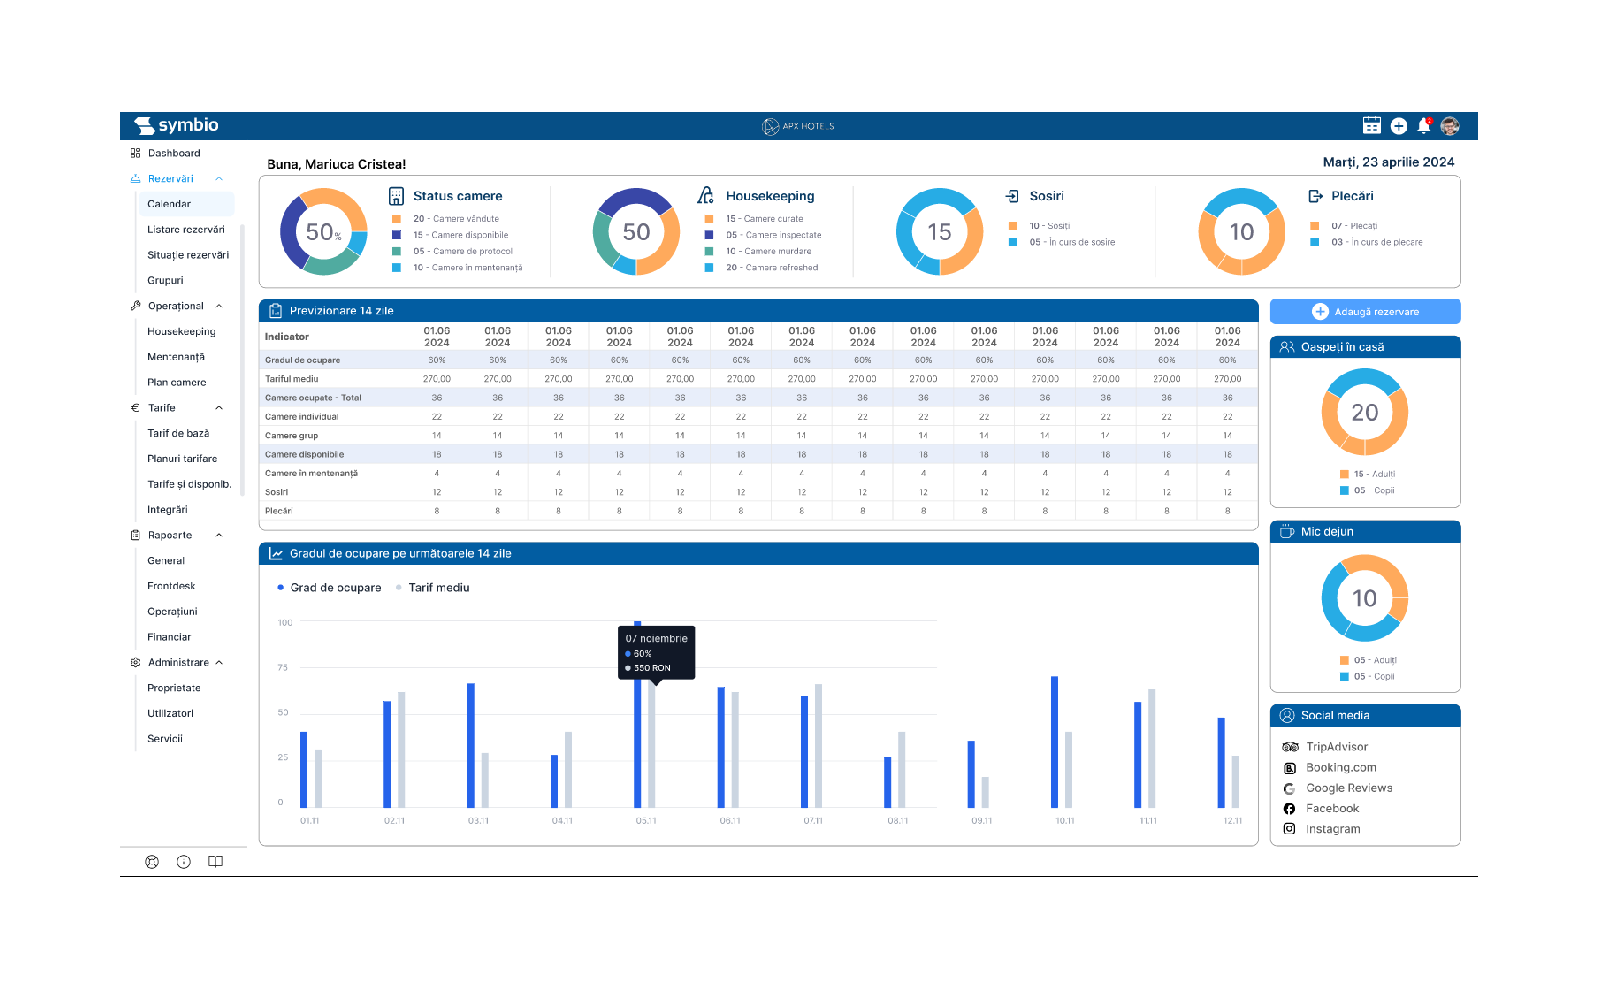Collapse the Tarife sidebar section
1598x988 pixels.
pyautogui.click(x=219, y=408)
